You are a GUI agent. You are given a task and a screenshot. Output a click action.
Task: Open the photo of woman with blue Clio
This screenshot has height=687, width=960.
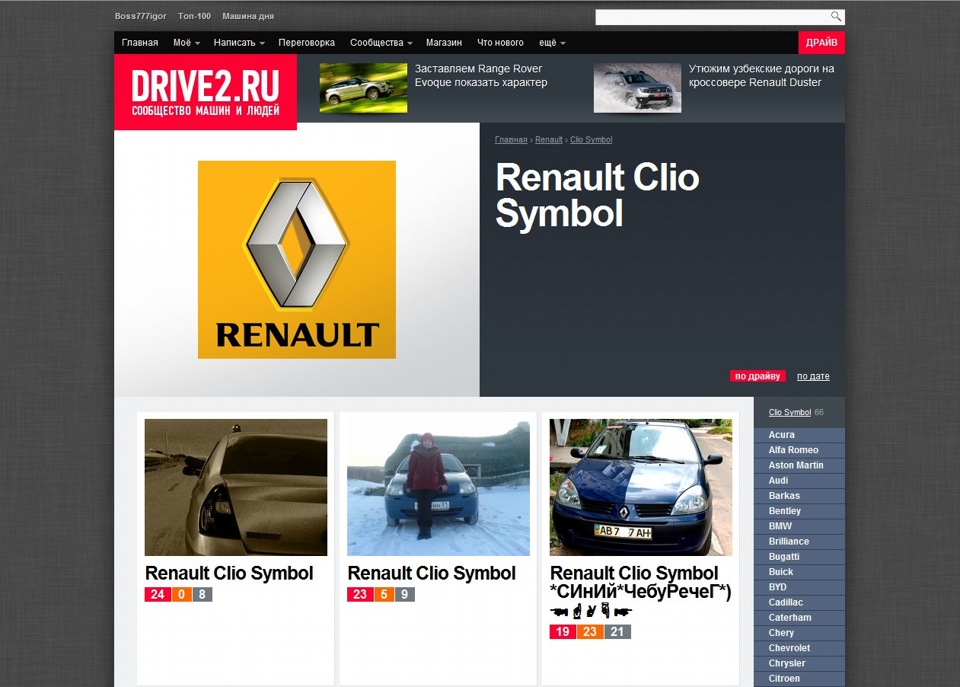click(438, 487)
